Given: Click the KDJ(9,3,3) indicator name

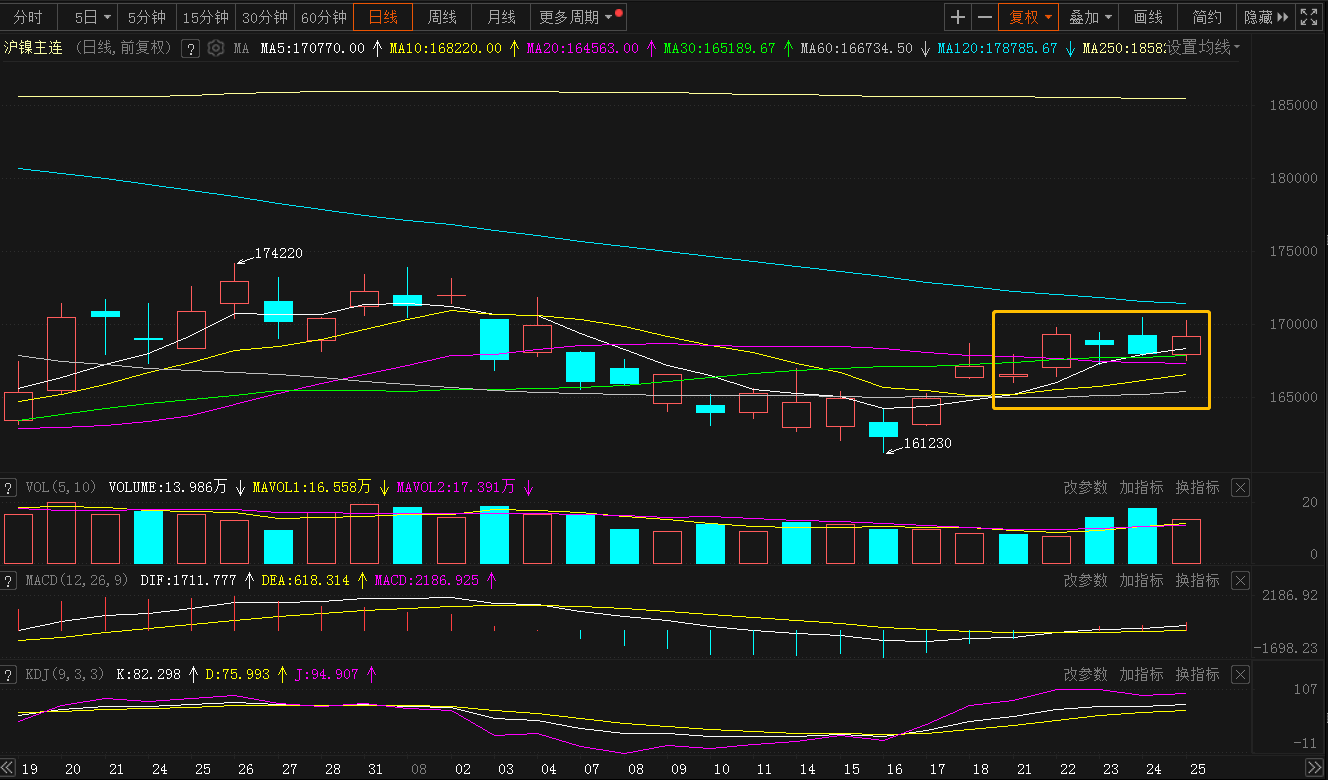Looking at the screenshot, I should pyautogui.click(x=65, y=675).
